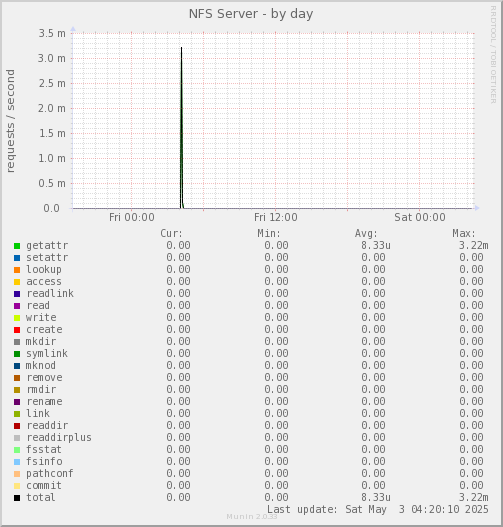503x527 pixels.
Task: Click the dark blue readlink legend swatch
Action: (x=17, y=294)
